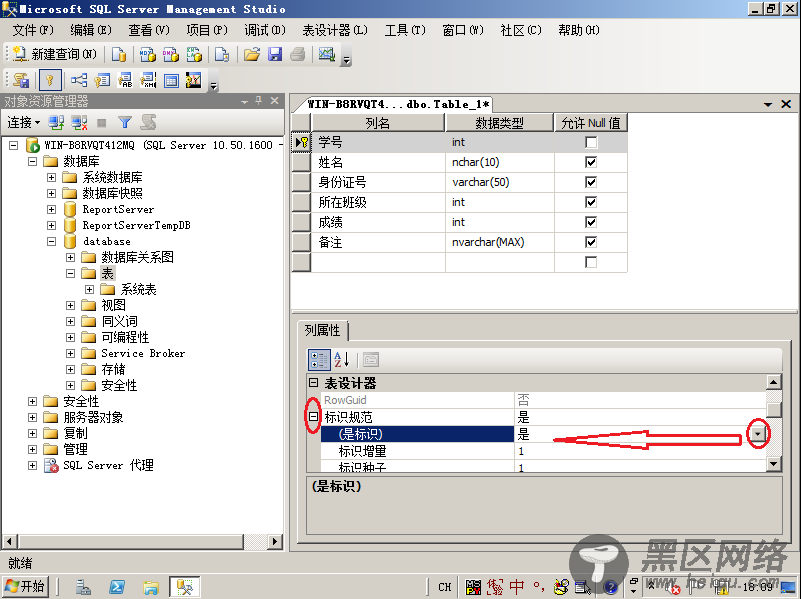
Task: Uncheck Allow Null for 姓名 column
Action: (591, 162)
